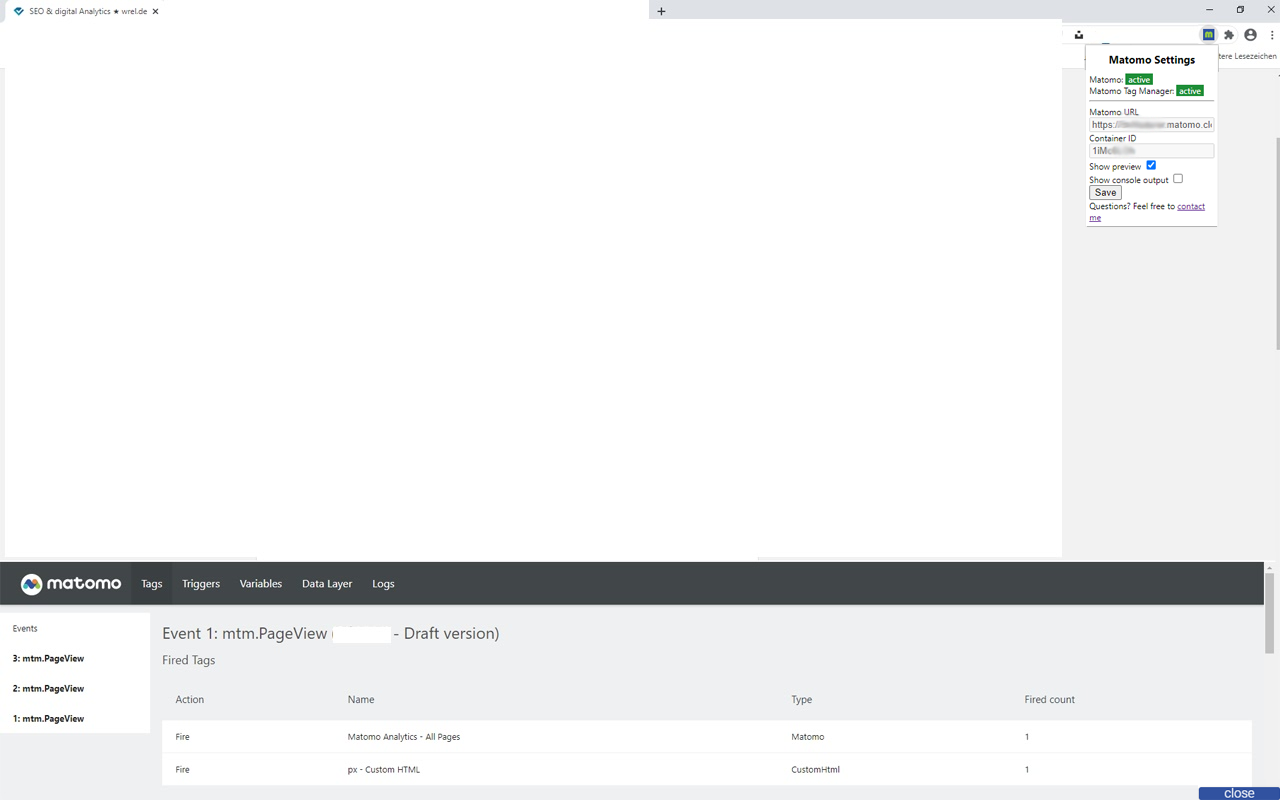Open a new browser tab with plus
The width and height of the screenshot is (1280, 800).
pyautogui.click(x=661, y=11)
